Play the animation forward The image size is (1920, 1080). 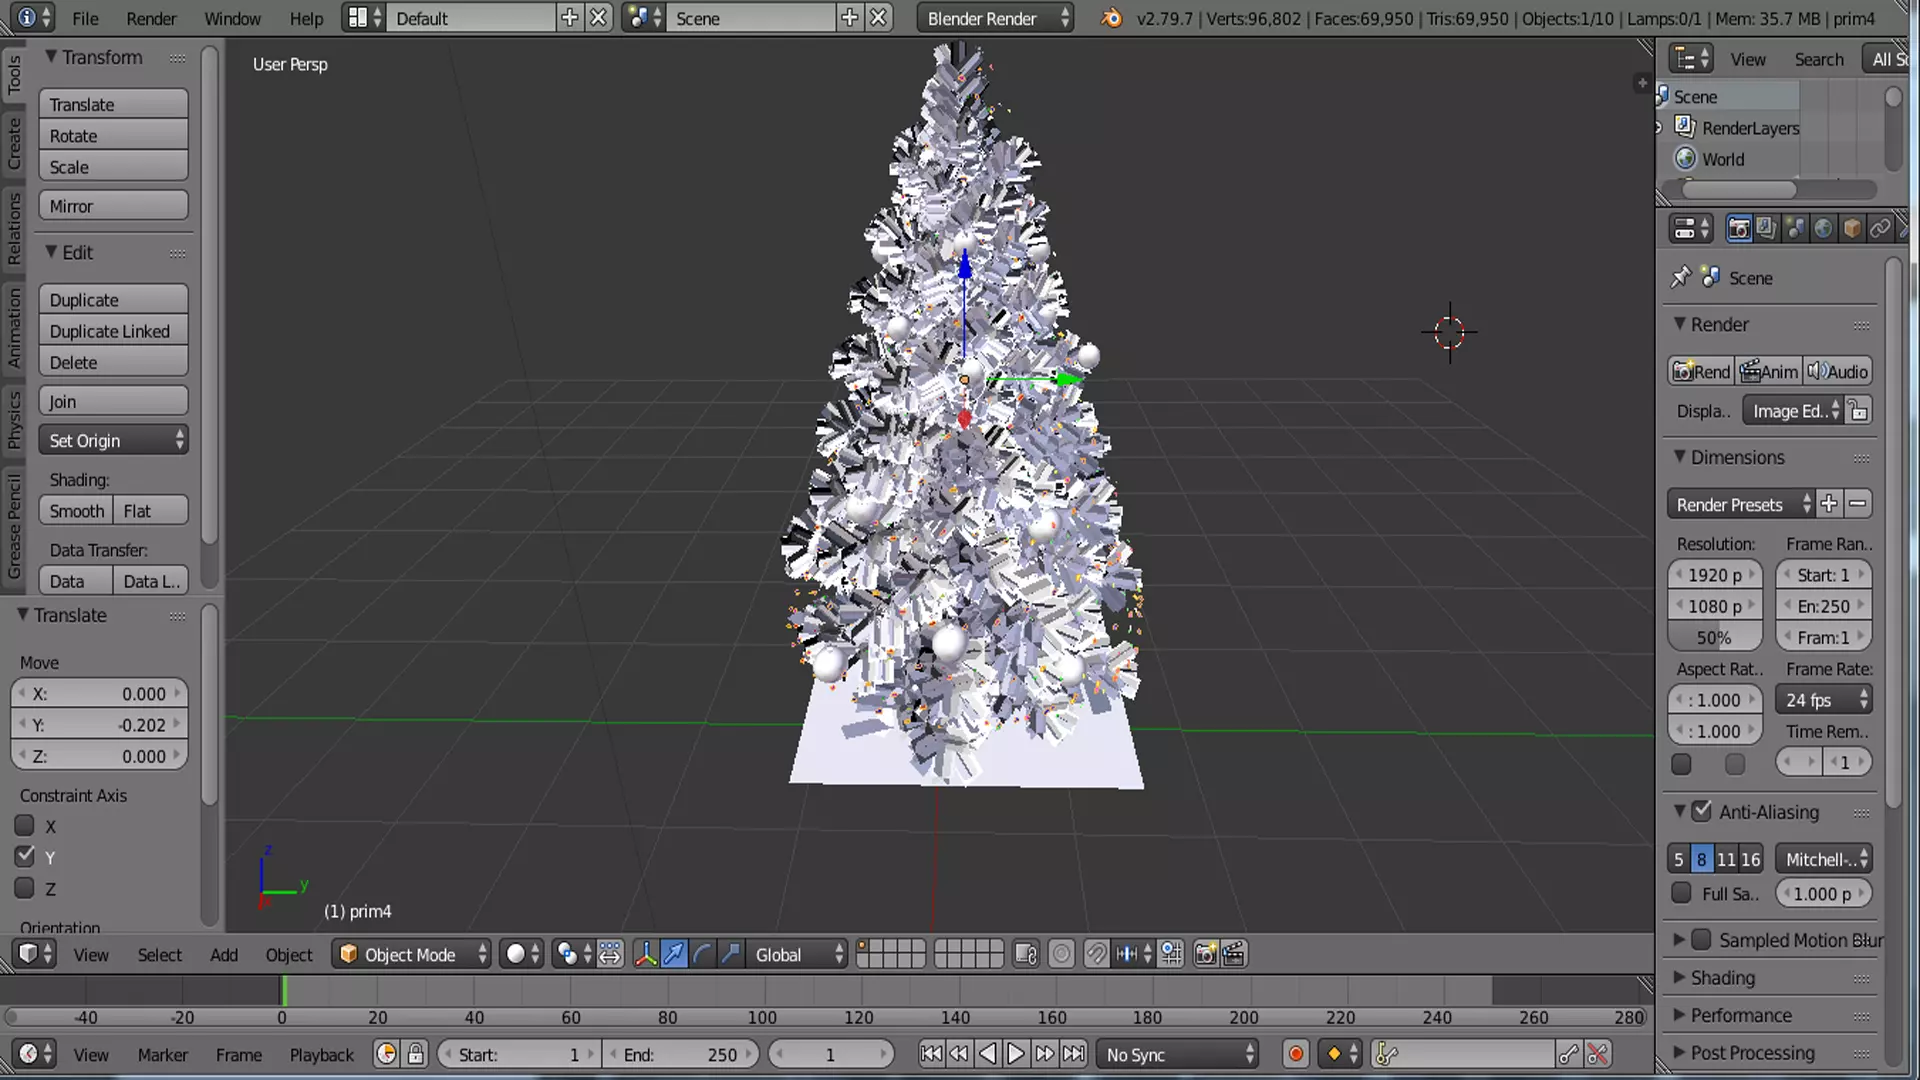click(x=1015, y=1054)
